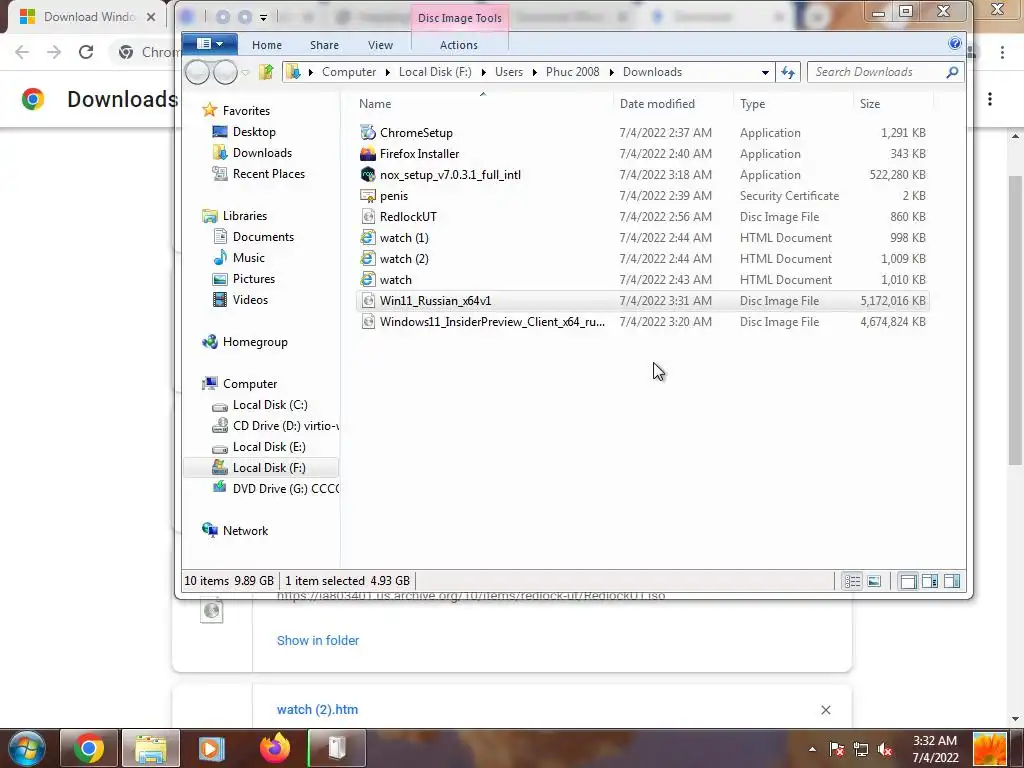Select Network in navigation pane
The width and height of the screenshot is (1024, 768).
(245, 531)
